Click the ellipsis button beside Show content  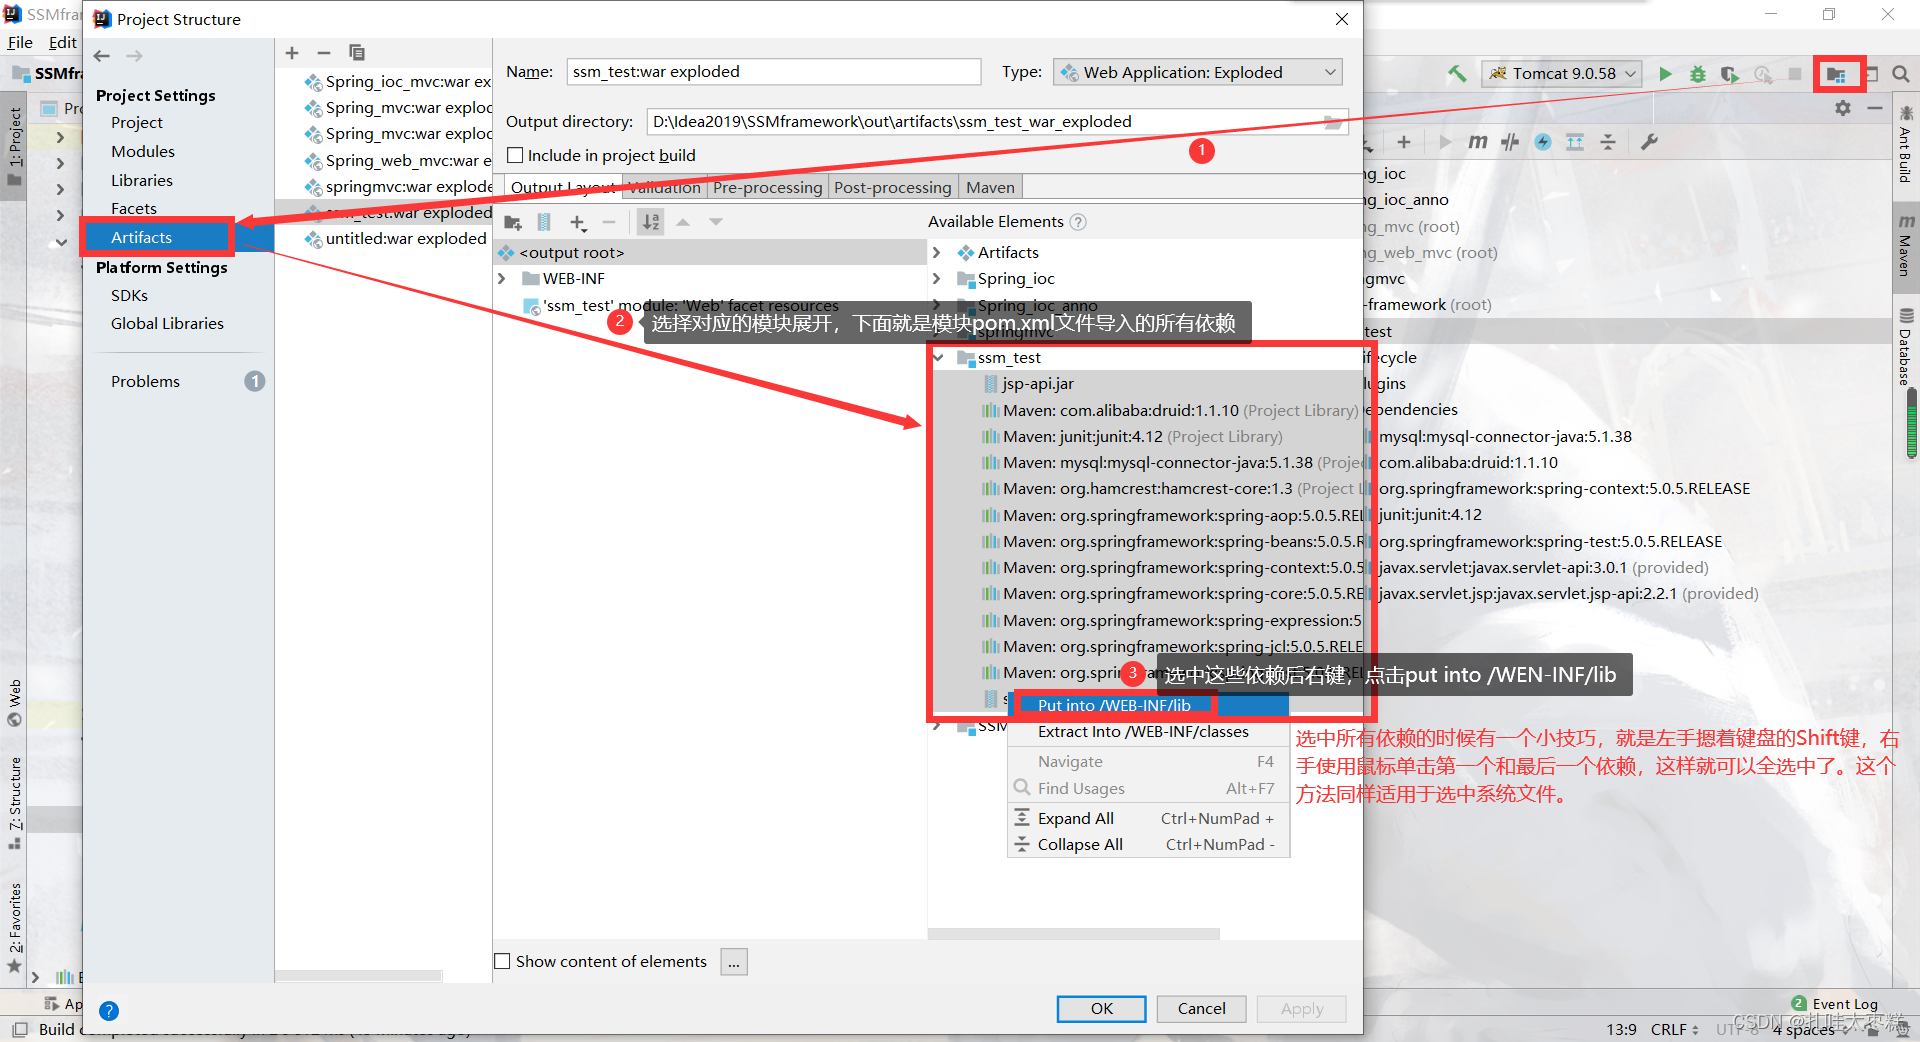734,962
